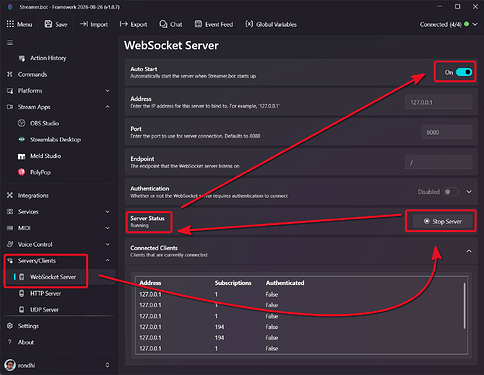Open the HTTP Server page
Viewport: 484px width, 375px height.
pos(45,293)
